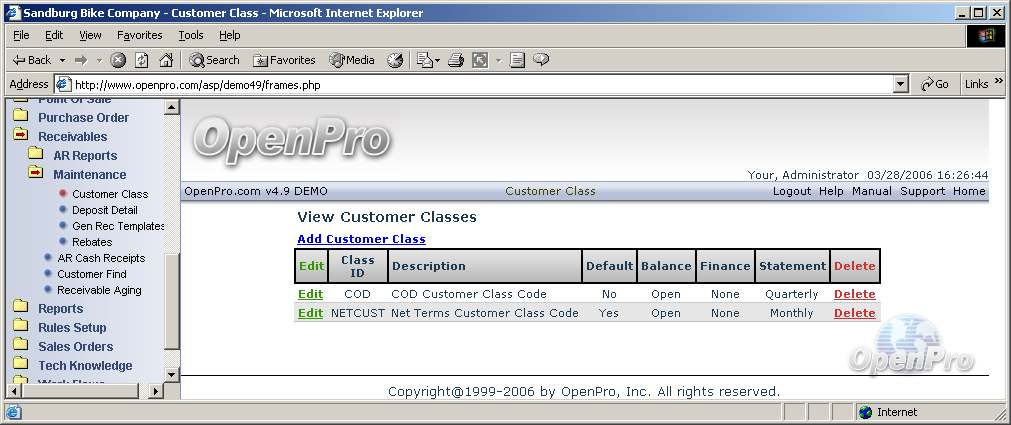Viewport: 1011px width, 425px height.
Task: Click the Refresh page icon
Action: click(142, 60)
